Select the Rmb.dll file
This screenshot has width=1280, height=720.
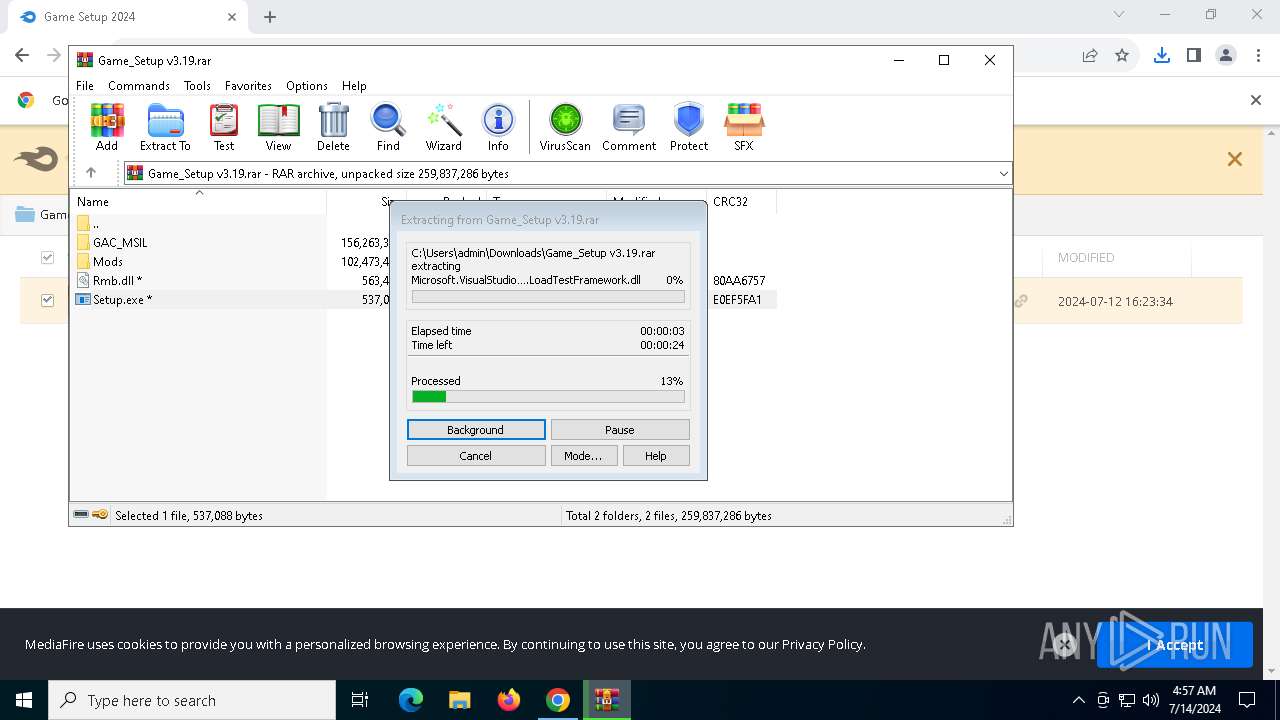click(x=117, y=281)
